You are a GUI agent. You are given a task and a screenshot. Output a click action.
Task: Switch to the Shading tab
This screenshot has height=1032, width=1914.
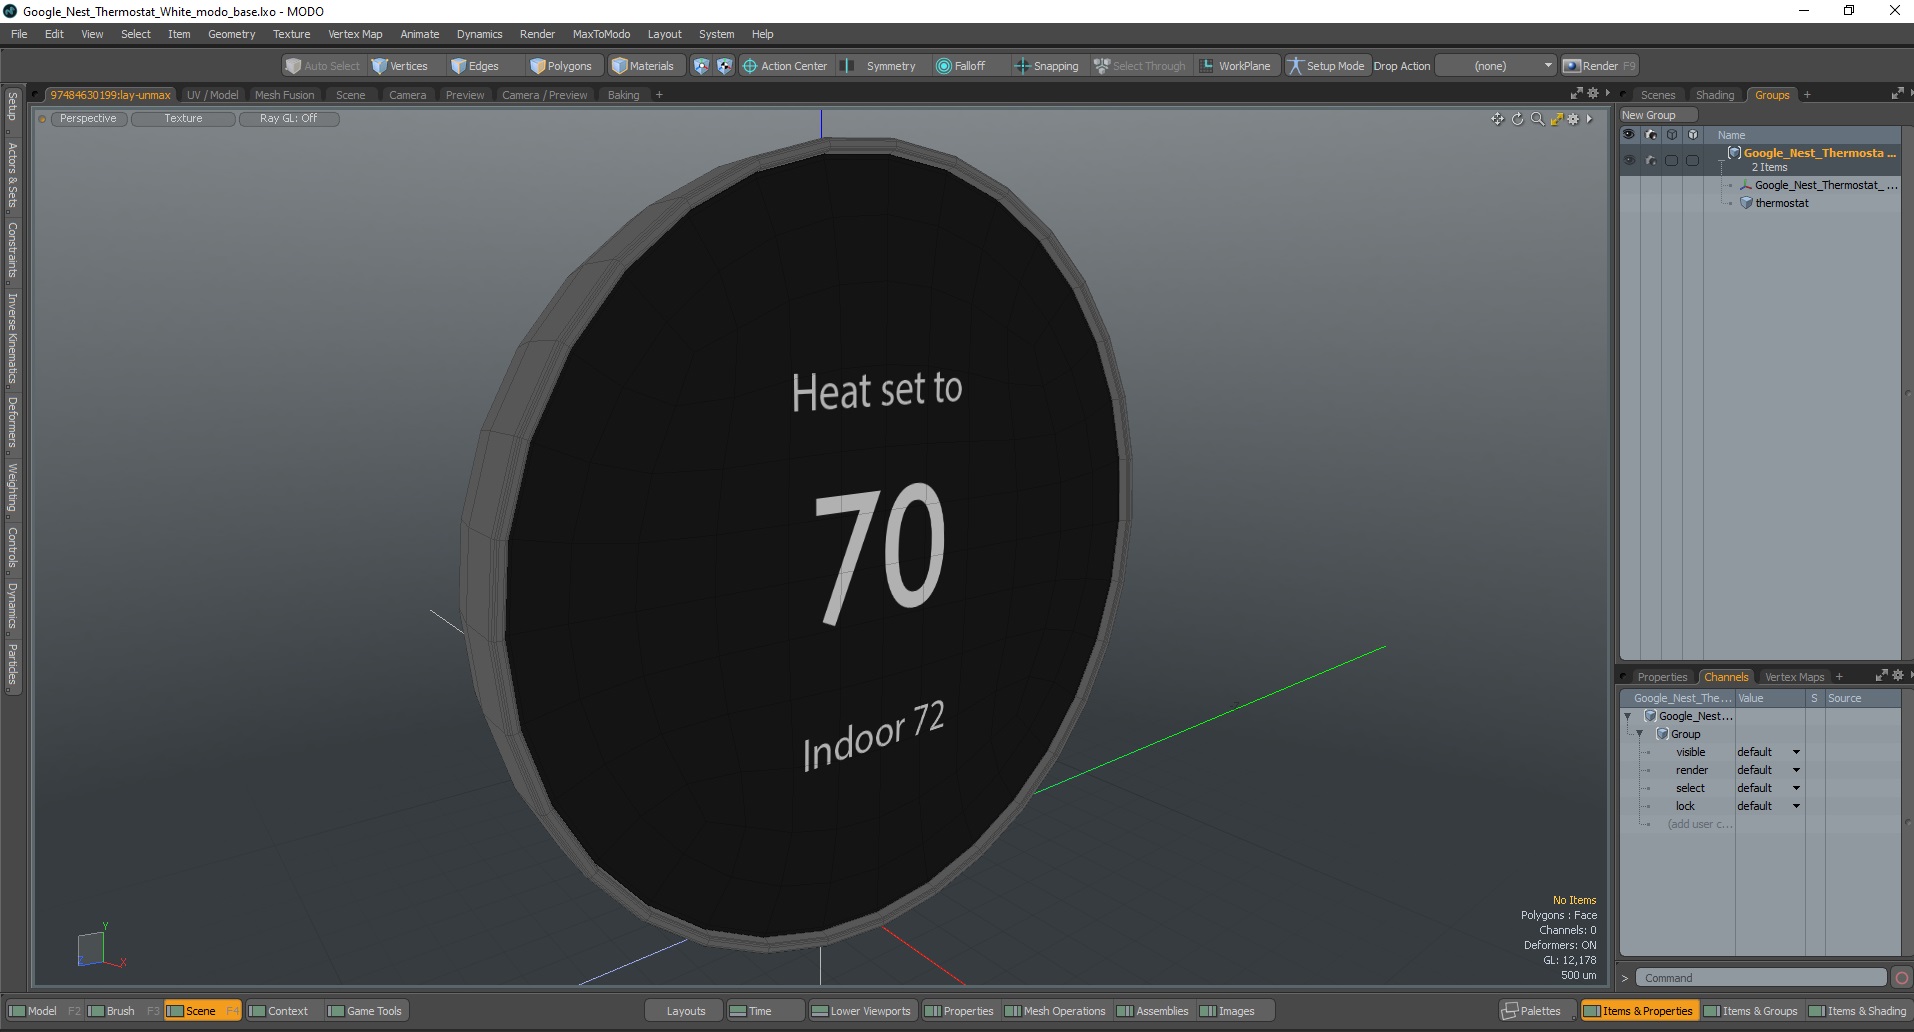(x=1714, y=95)
